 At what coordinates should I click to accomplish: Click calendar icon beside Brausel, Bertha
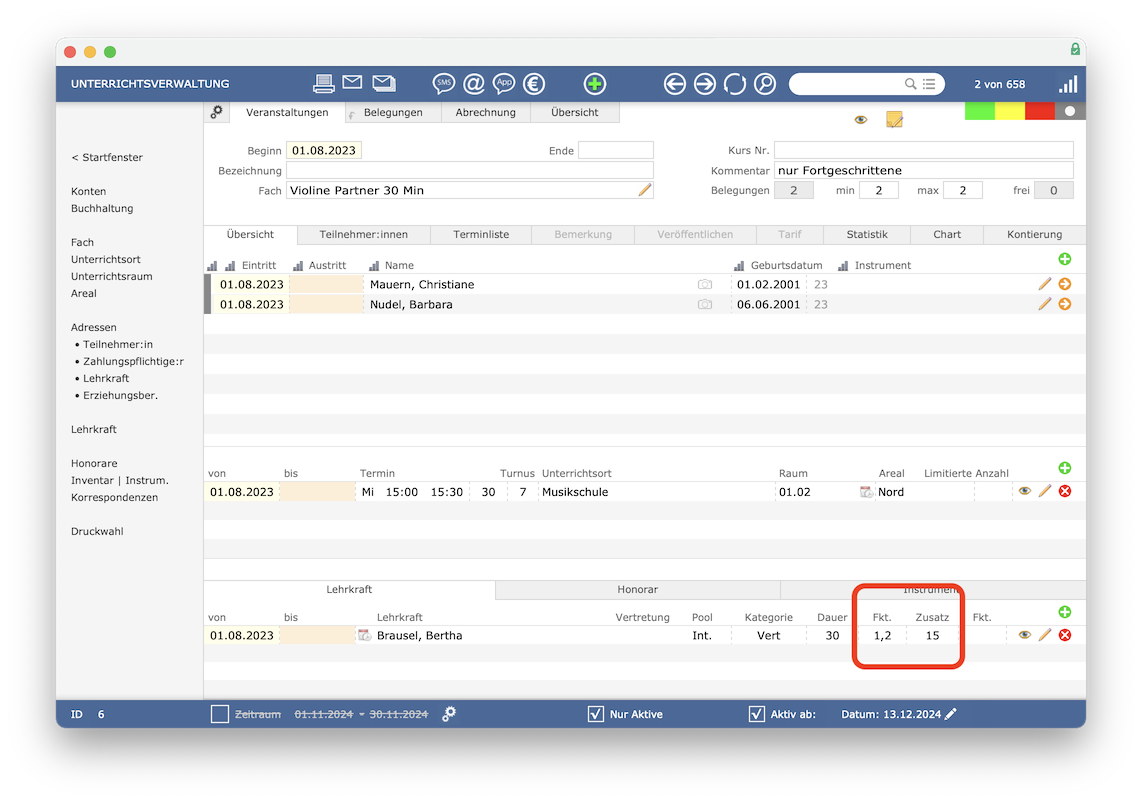(365, 635)
